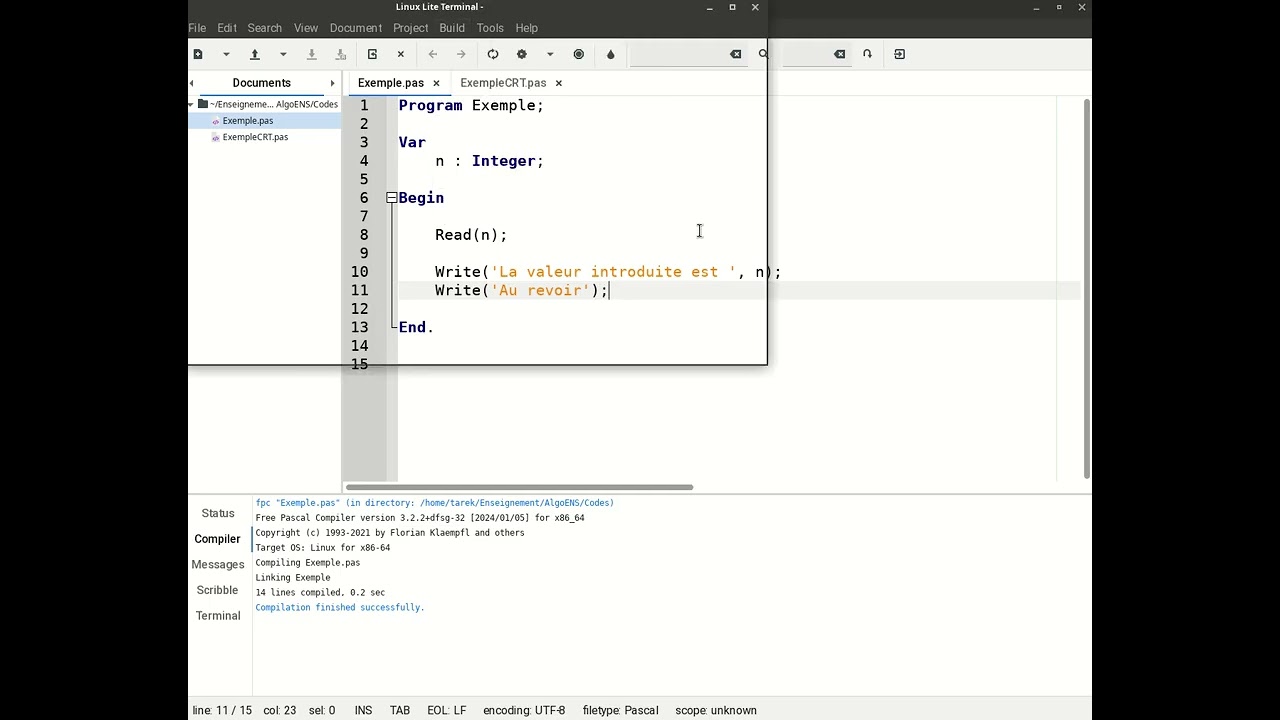Close current file using toolbar X icon
The width and height of the screenshot is (1280, 720).
tap(401, 54)
